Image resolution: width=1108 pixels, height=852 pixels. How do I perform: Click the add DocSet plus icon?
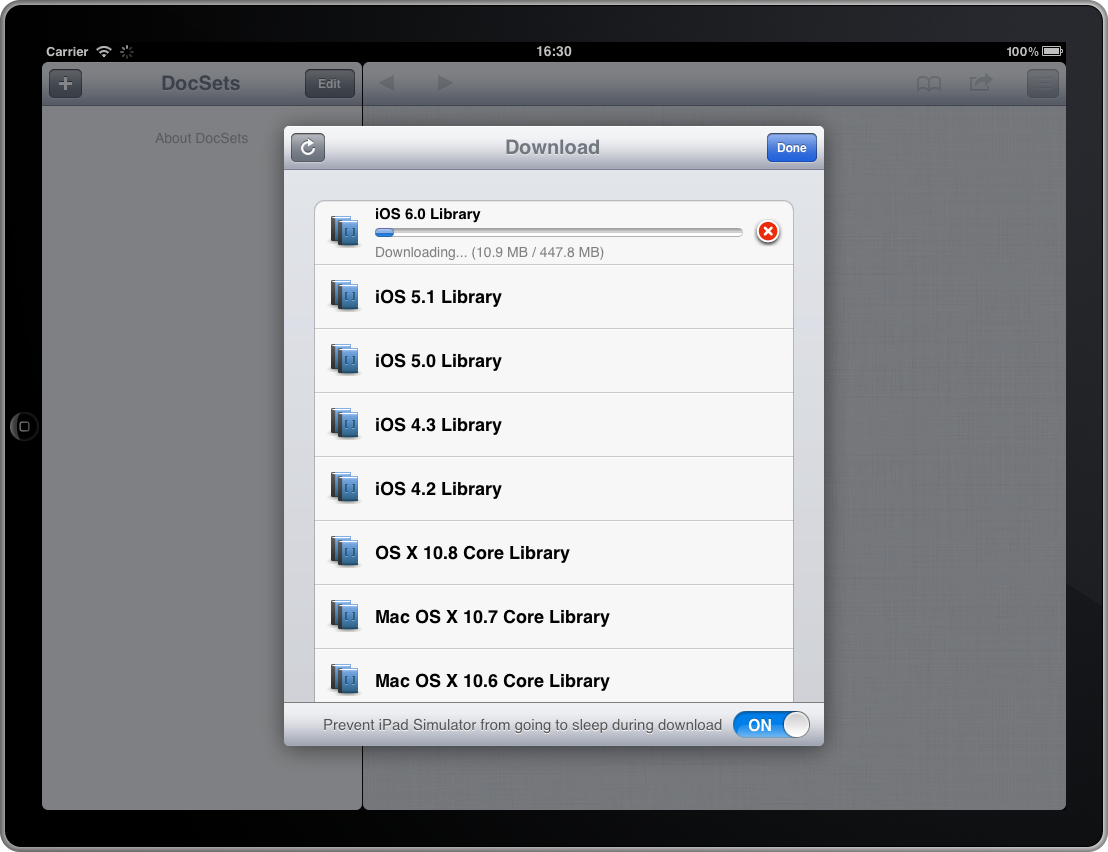point(66,84)
